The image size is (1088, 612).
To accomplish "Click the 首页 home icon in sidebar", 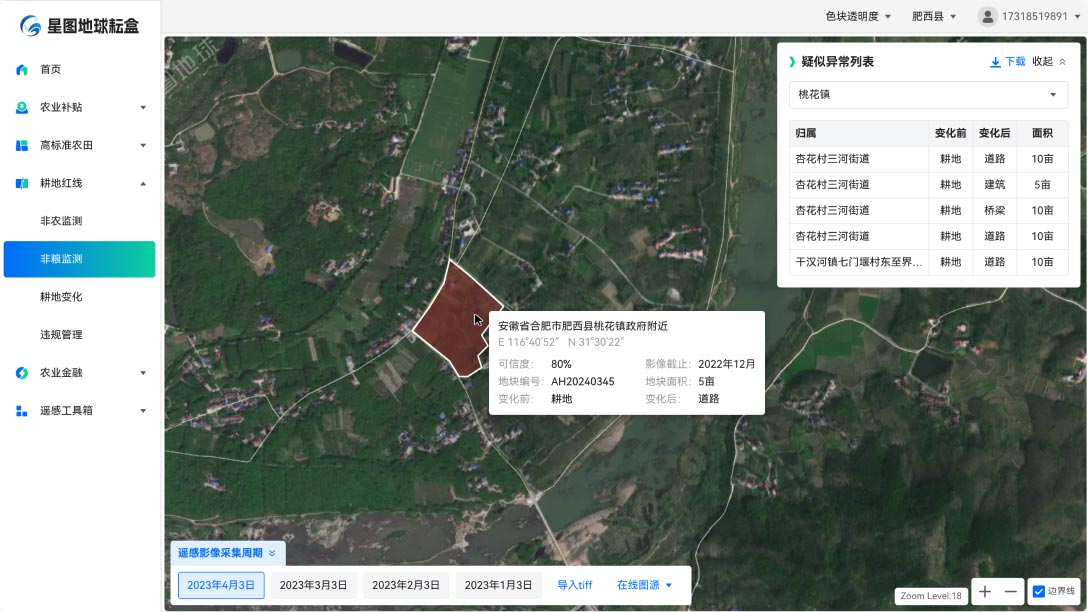I will pos(22,70).
